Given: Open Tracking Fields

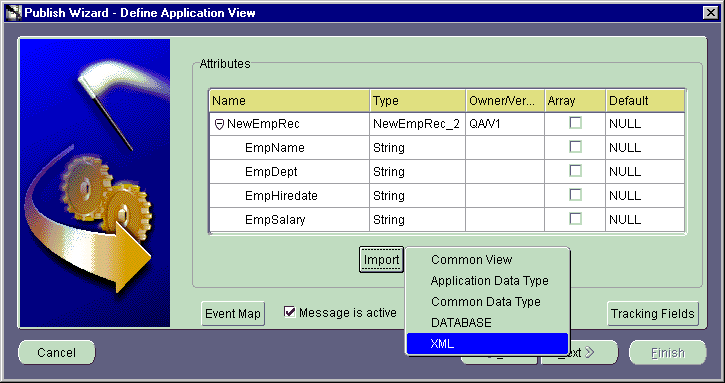Looking at the screenshot, I should [652, 314].
